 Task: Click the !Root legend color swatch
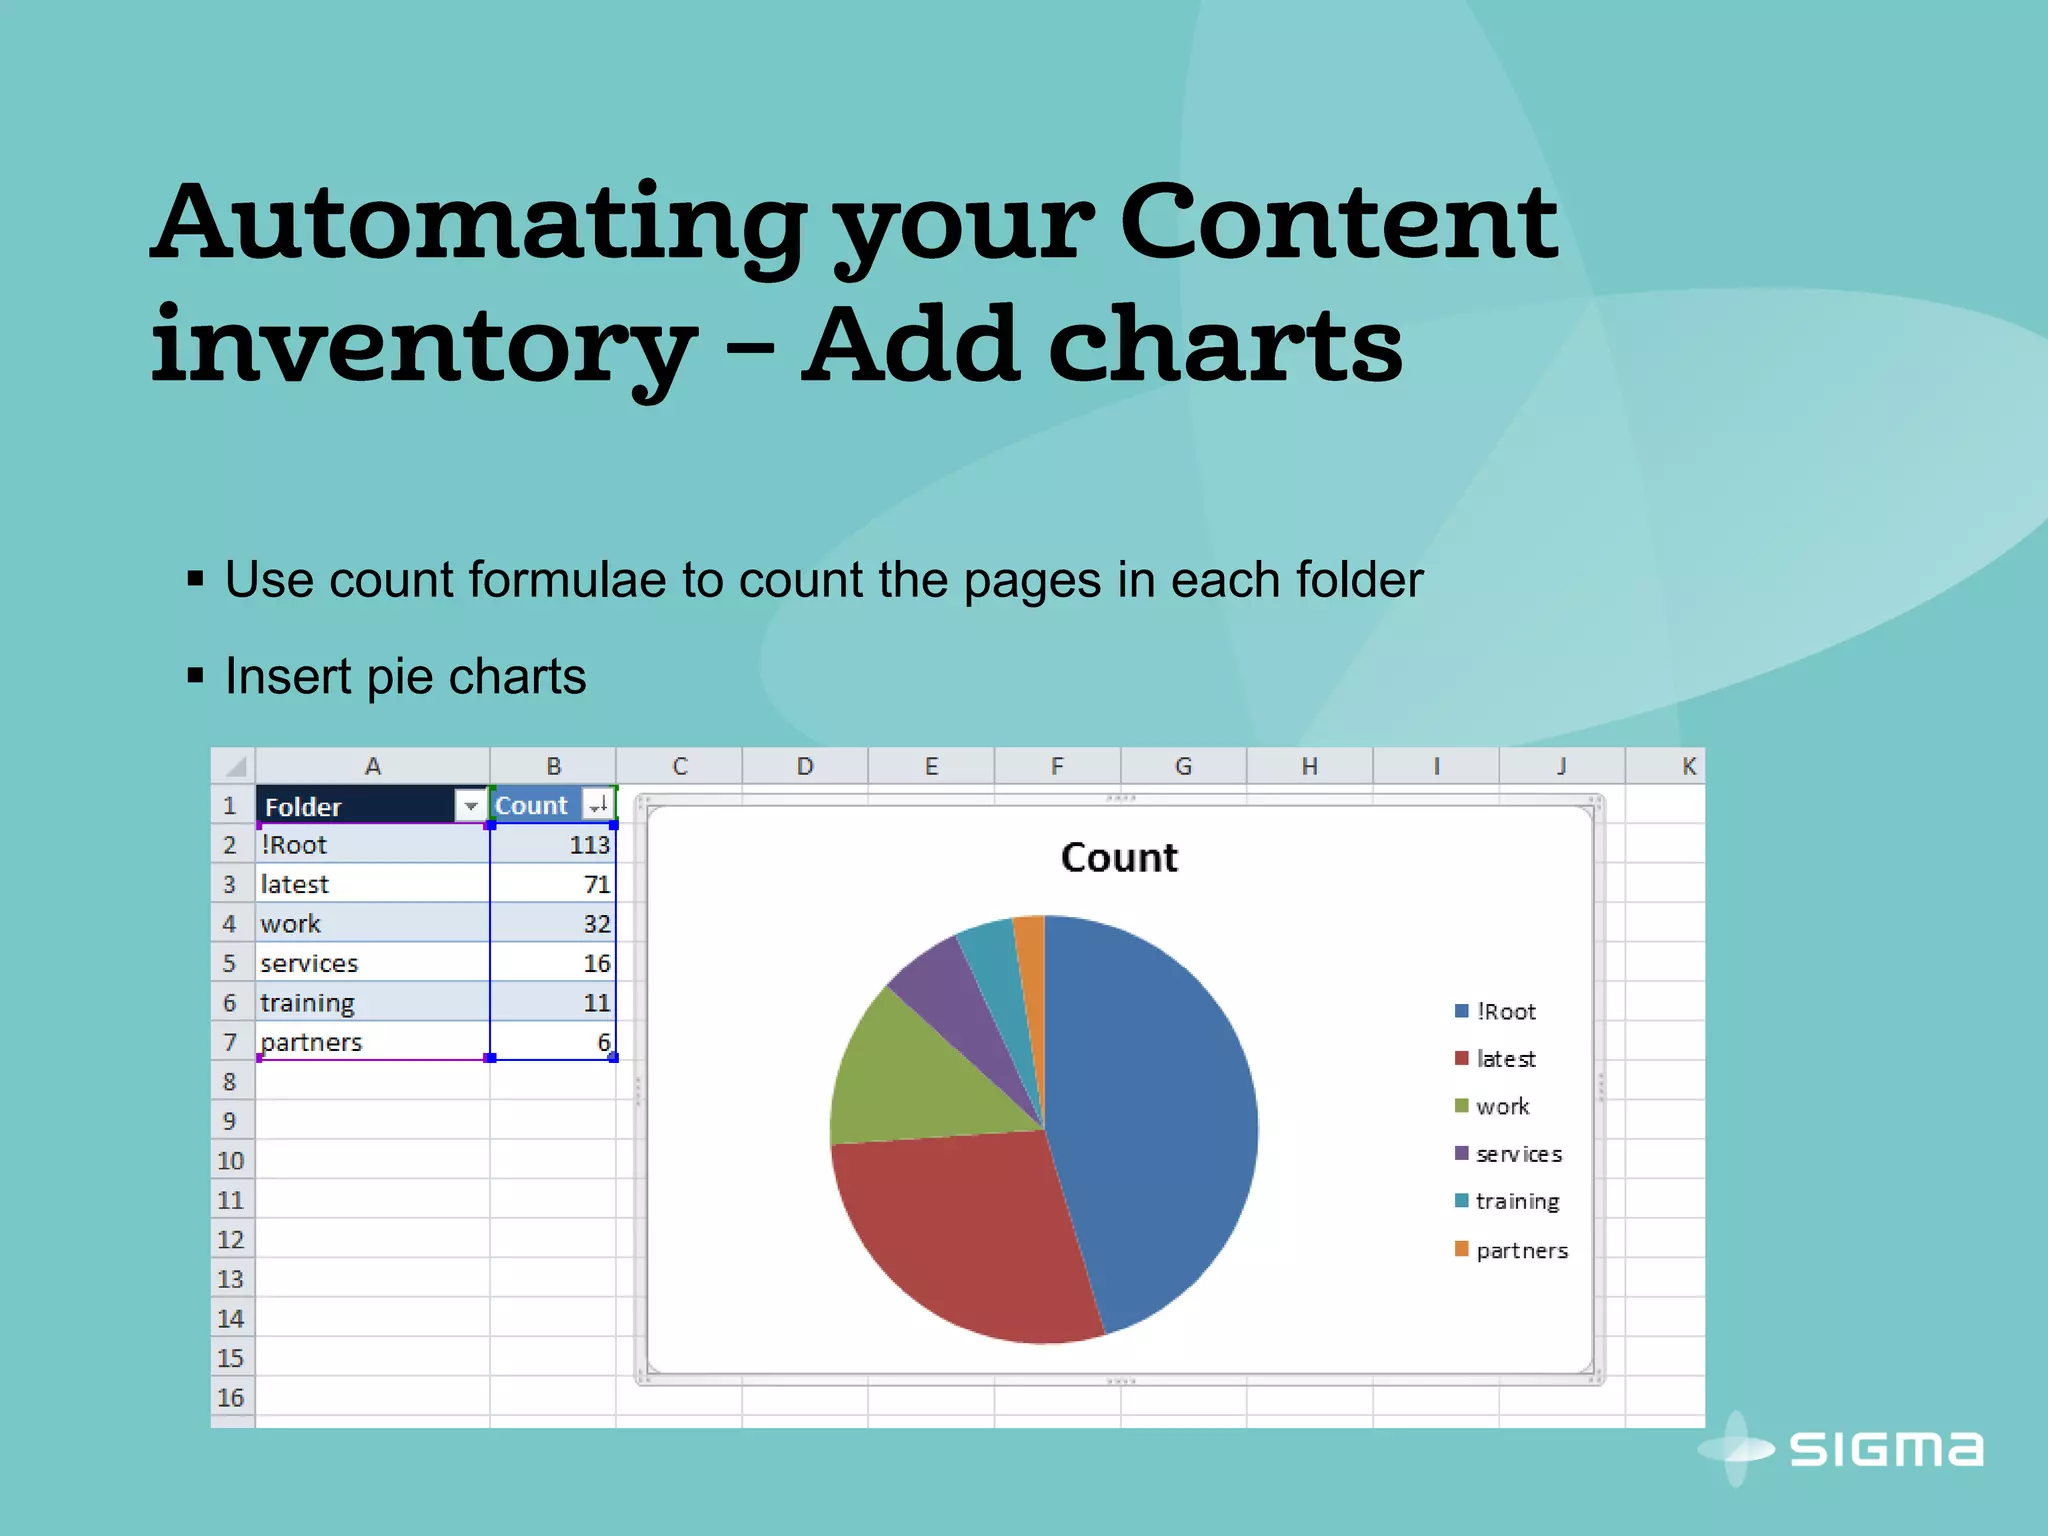[x=1461, y=1011]
